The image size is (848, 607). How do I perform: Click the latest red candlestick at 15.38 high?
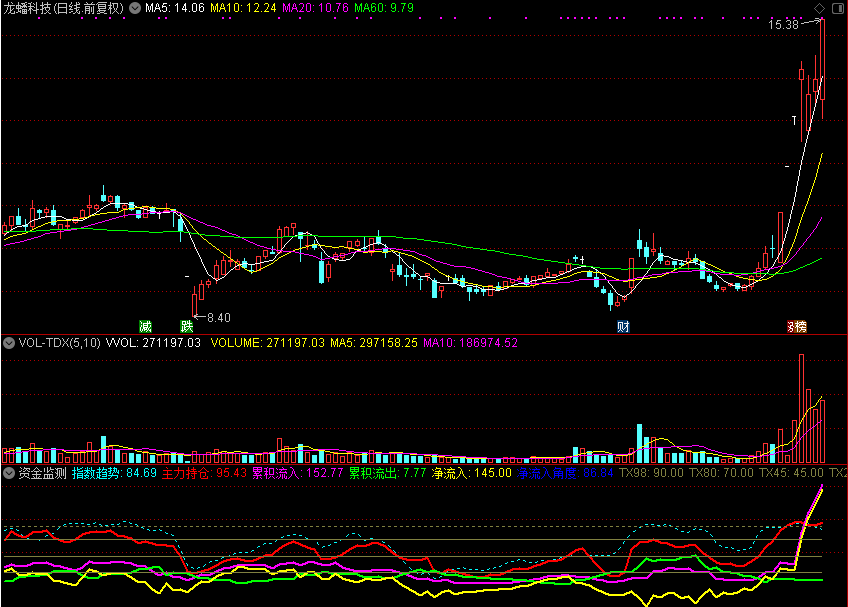823,69
